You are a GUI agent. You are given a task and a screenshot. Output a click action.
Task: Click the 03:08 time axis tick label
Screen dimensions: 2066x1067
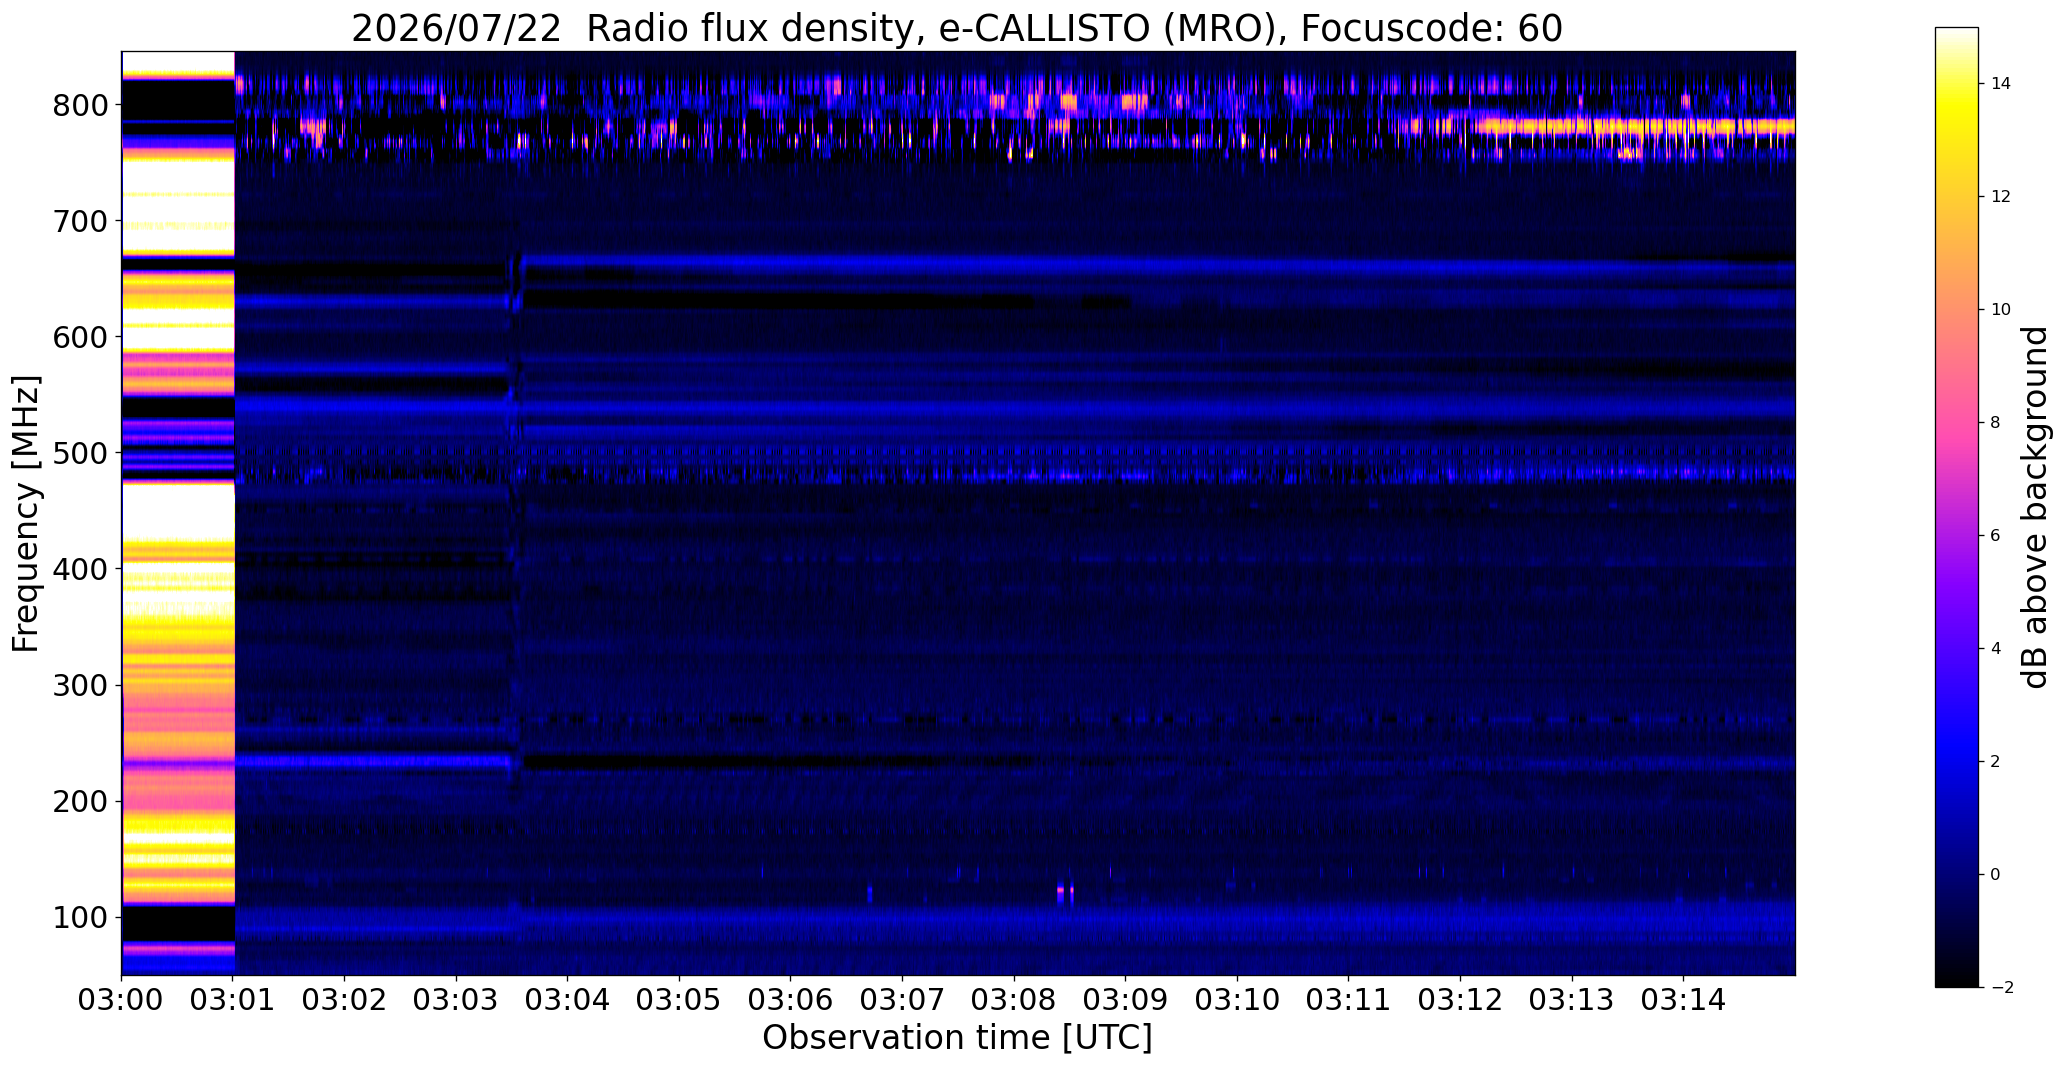1014,1000
